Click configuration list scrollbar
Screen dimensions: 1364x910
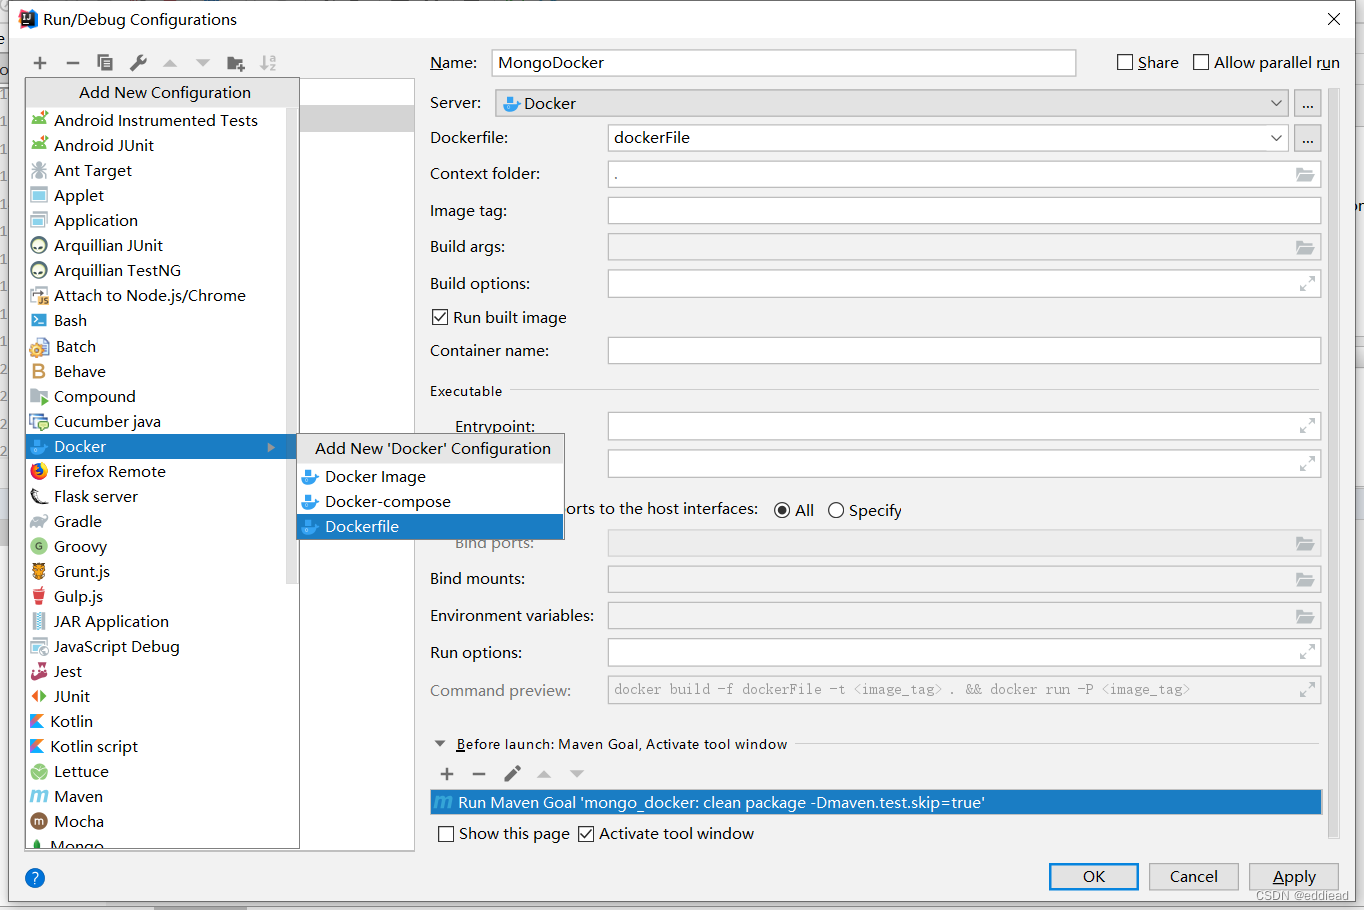tap(292, 345)
